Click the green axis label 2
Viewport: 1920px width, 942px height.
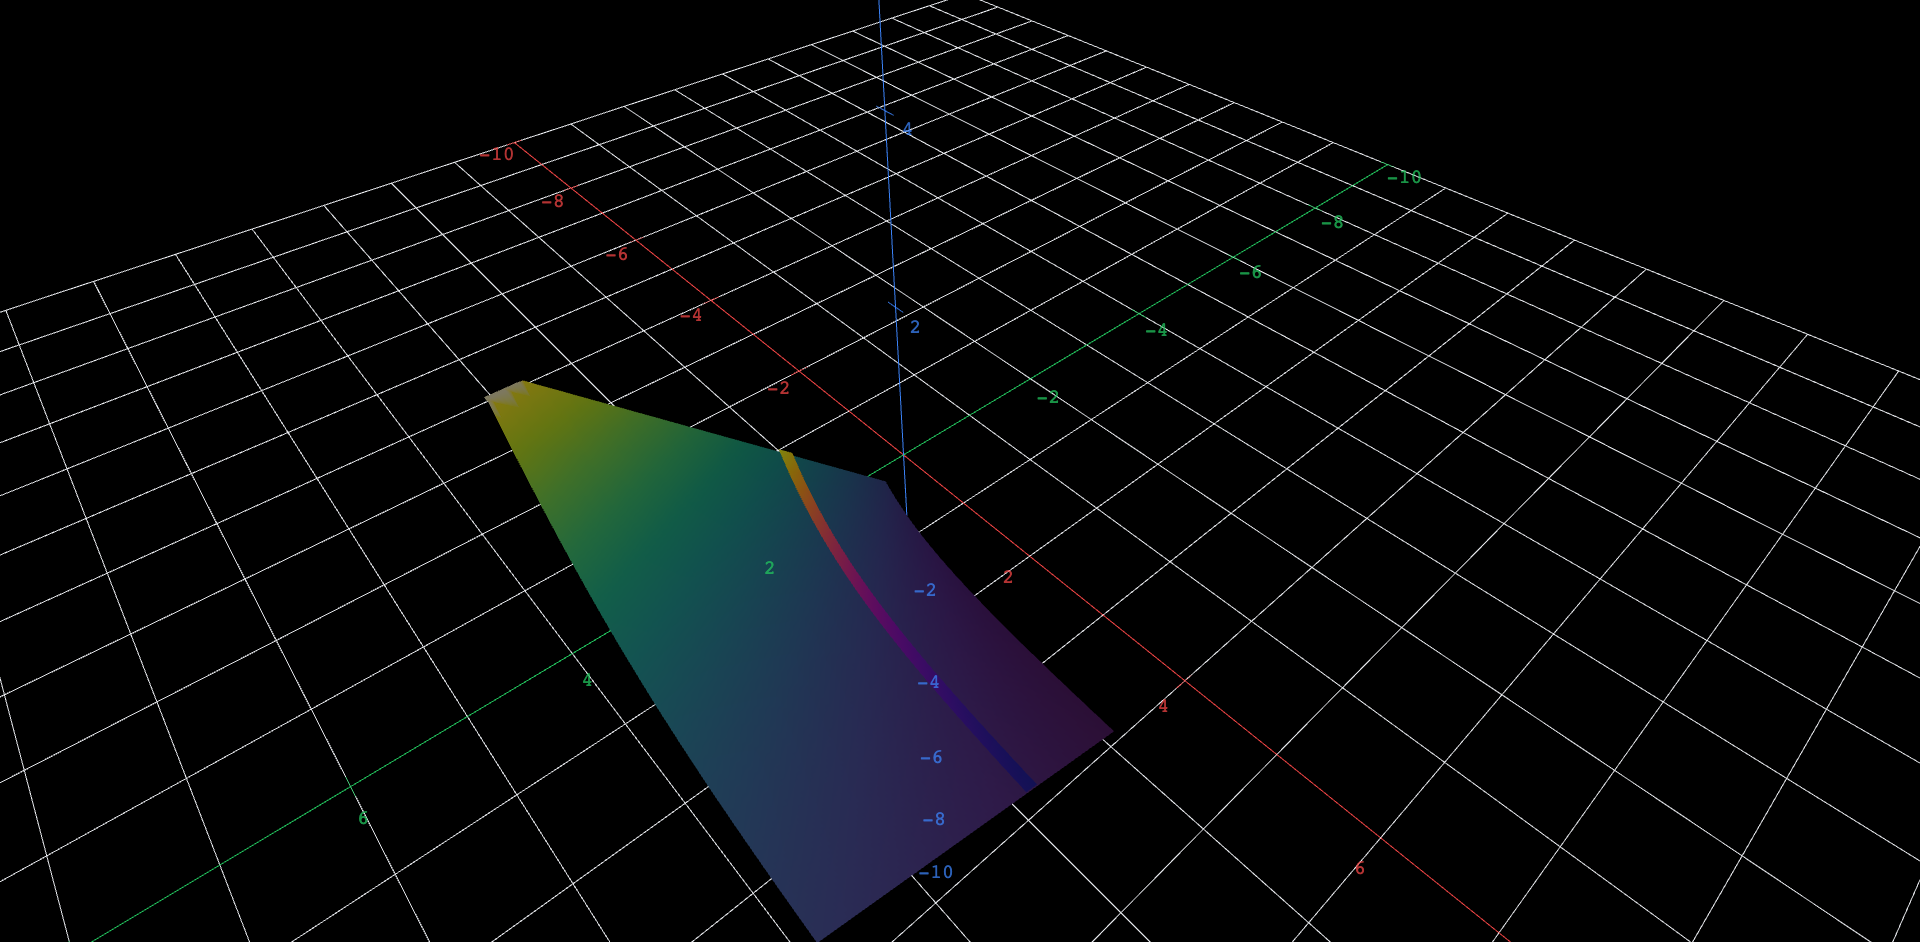[x=769, y=568]
